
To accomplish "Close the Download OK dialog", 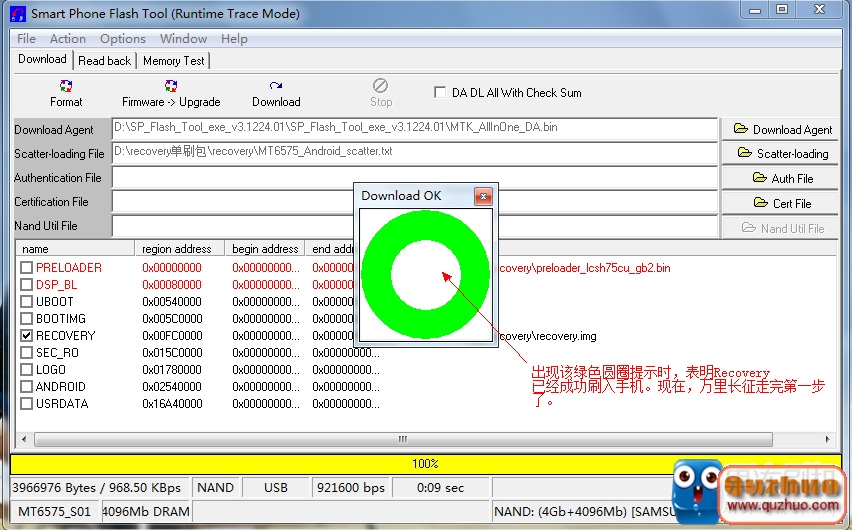I will click(x=483, y=196).
